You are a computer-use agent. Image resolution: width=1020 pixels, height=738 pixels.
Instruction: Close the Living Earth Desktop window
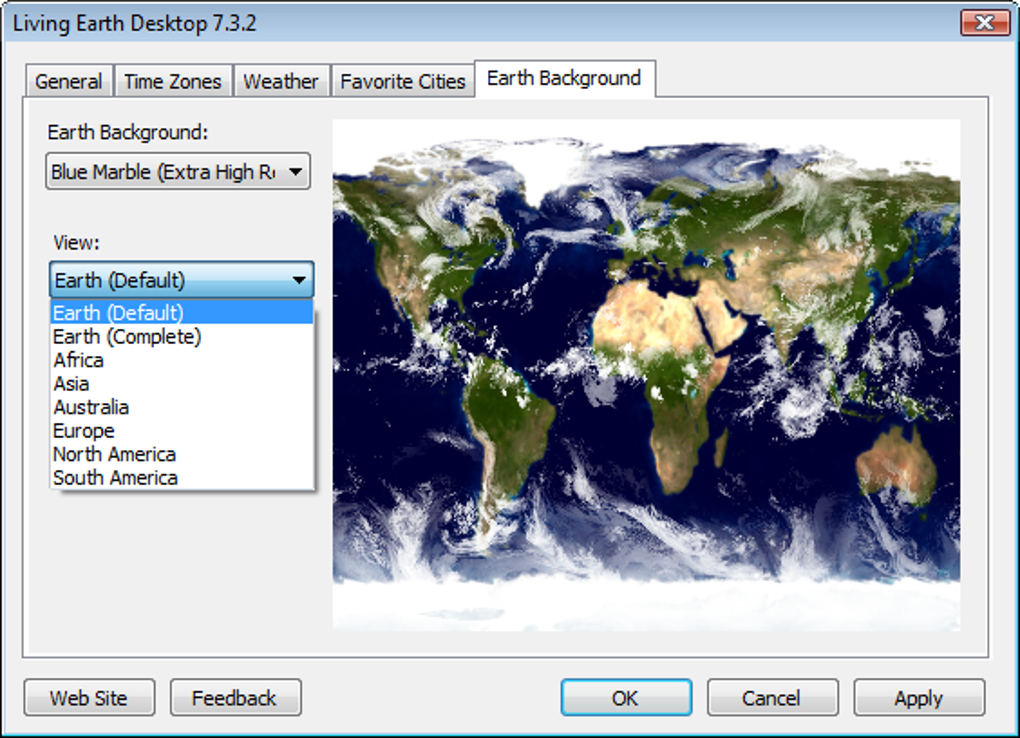coord(985,23)
